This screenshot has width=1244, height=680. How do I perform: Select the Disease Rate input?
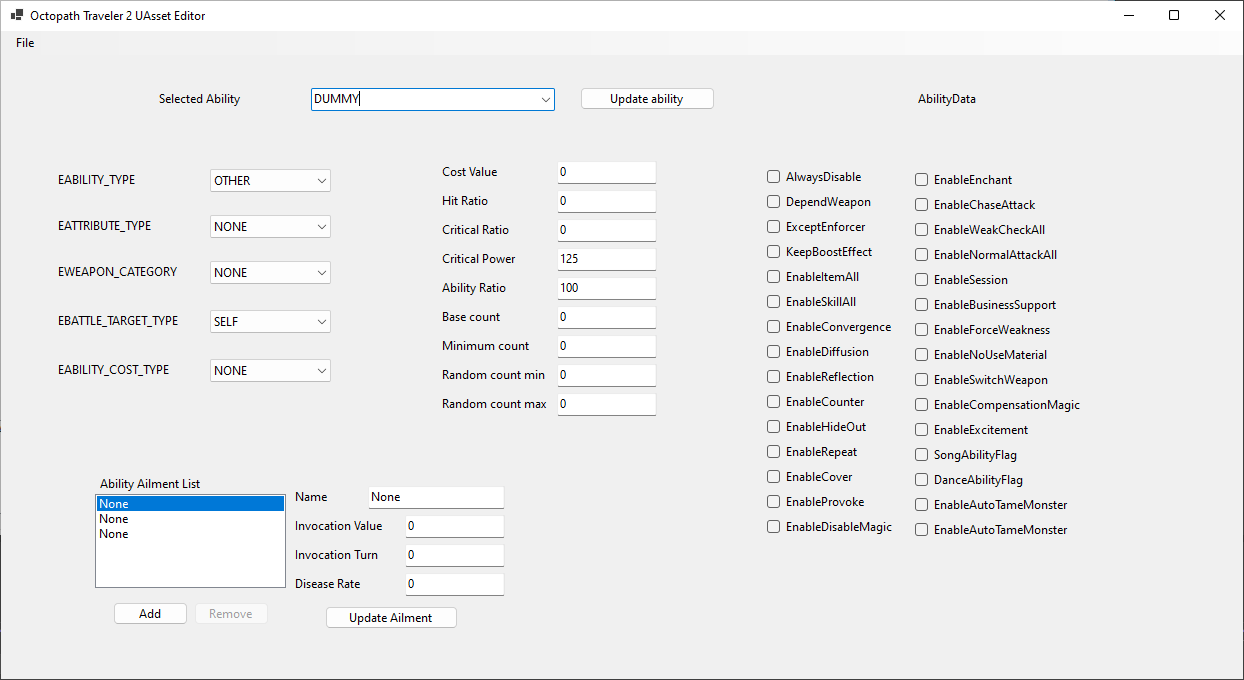(454, 584)
